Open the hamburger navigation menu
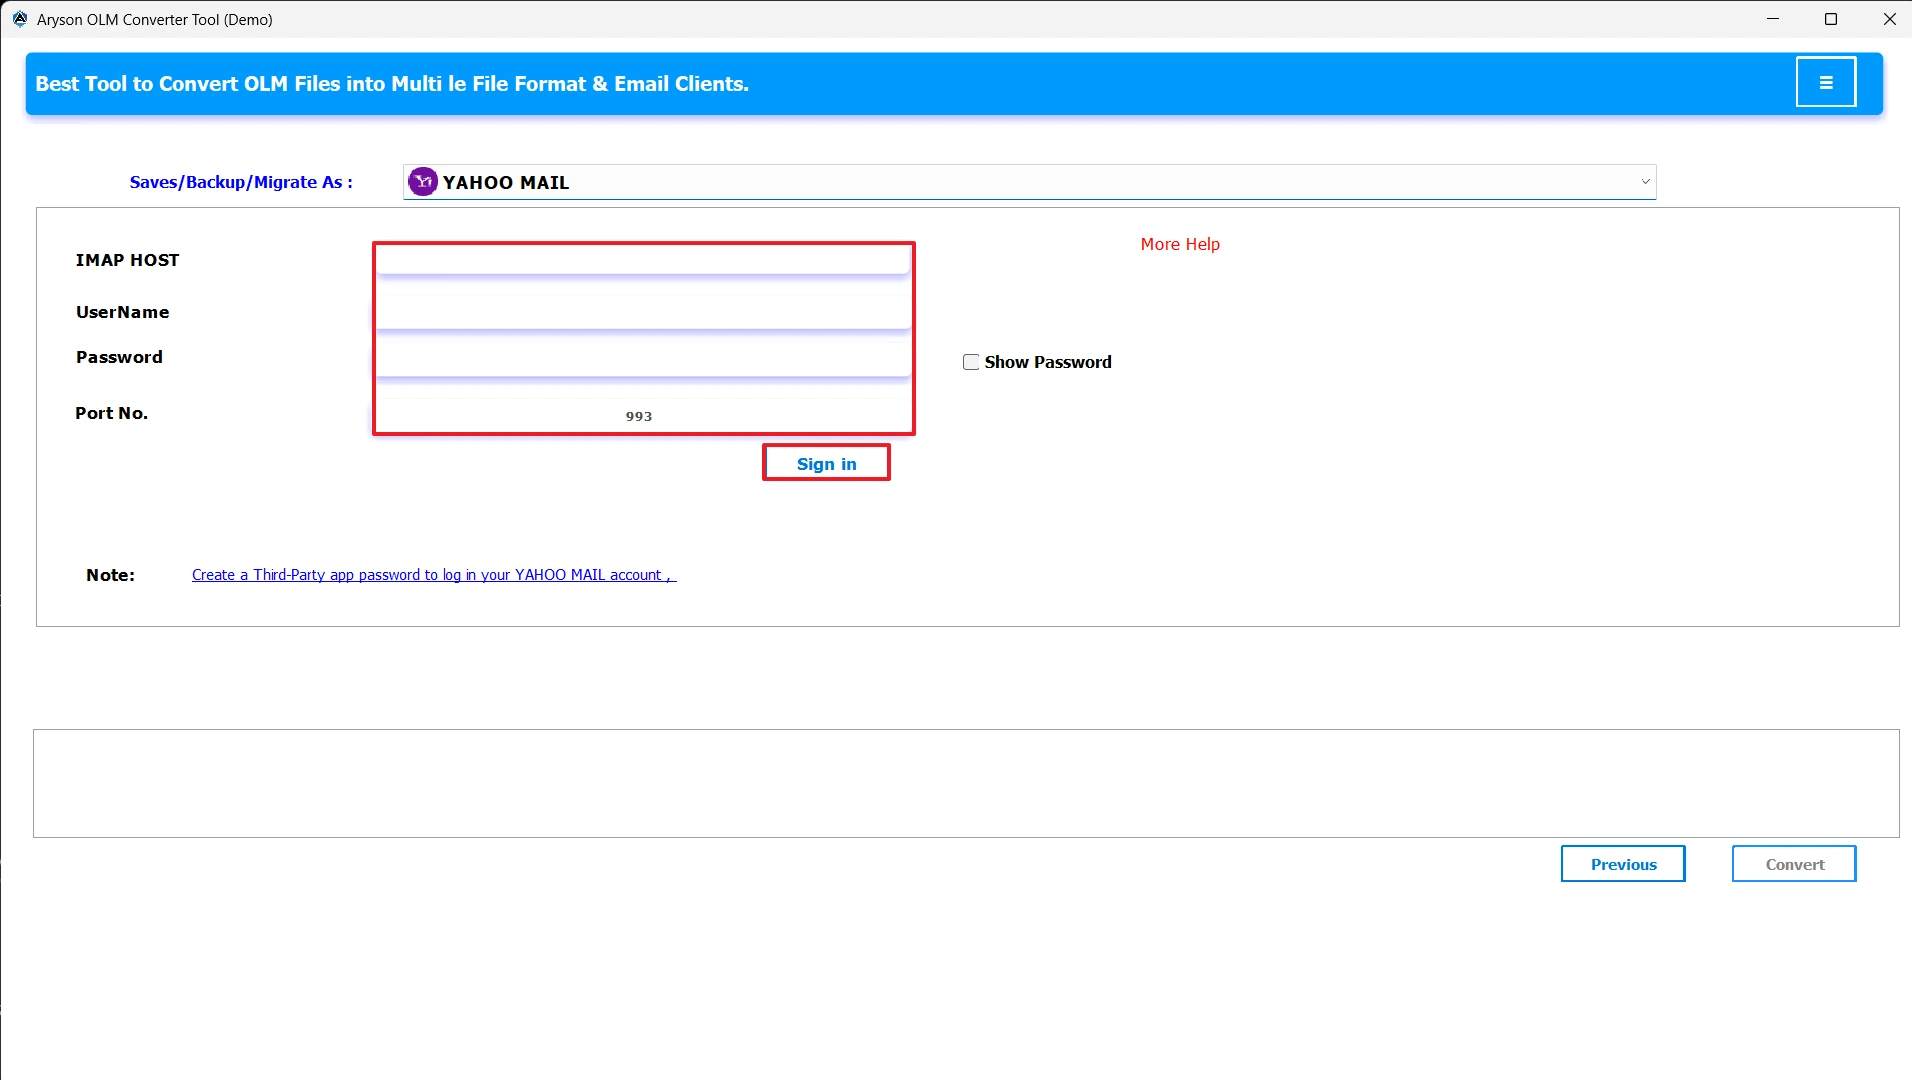This screenshot has height=1080, width=1912. point(1826,81)
